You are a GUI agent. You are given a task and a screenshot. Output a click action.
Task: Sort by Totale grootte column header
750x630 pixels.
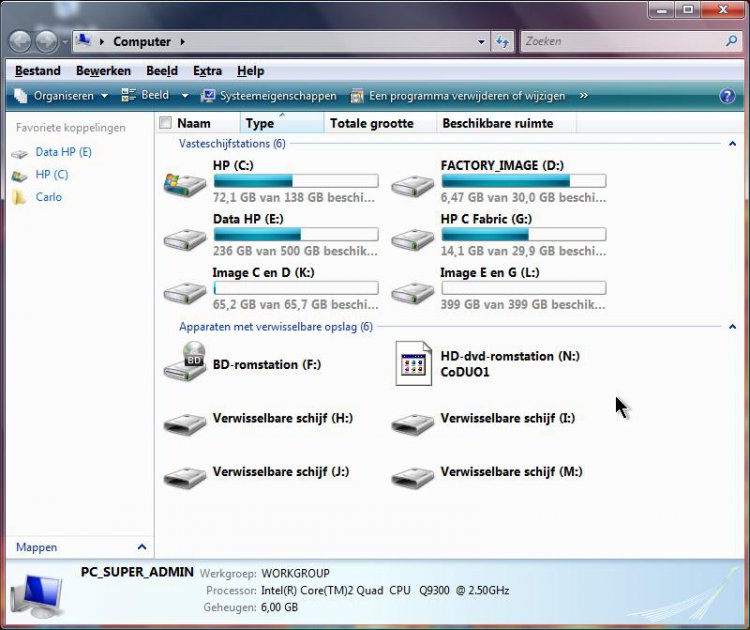[x=380, y=123]
